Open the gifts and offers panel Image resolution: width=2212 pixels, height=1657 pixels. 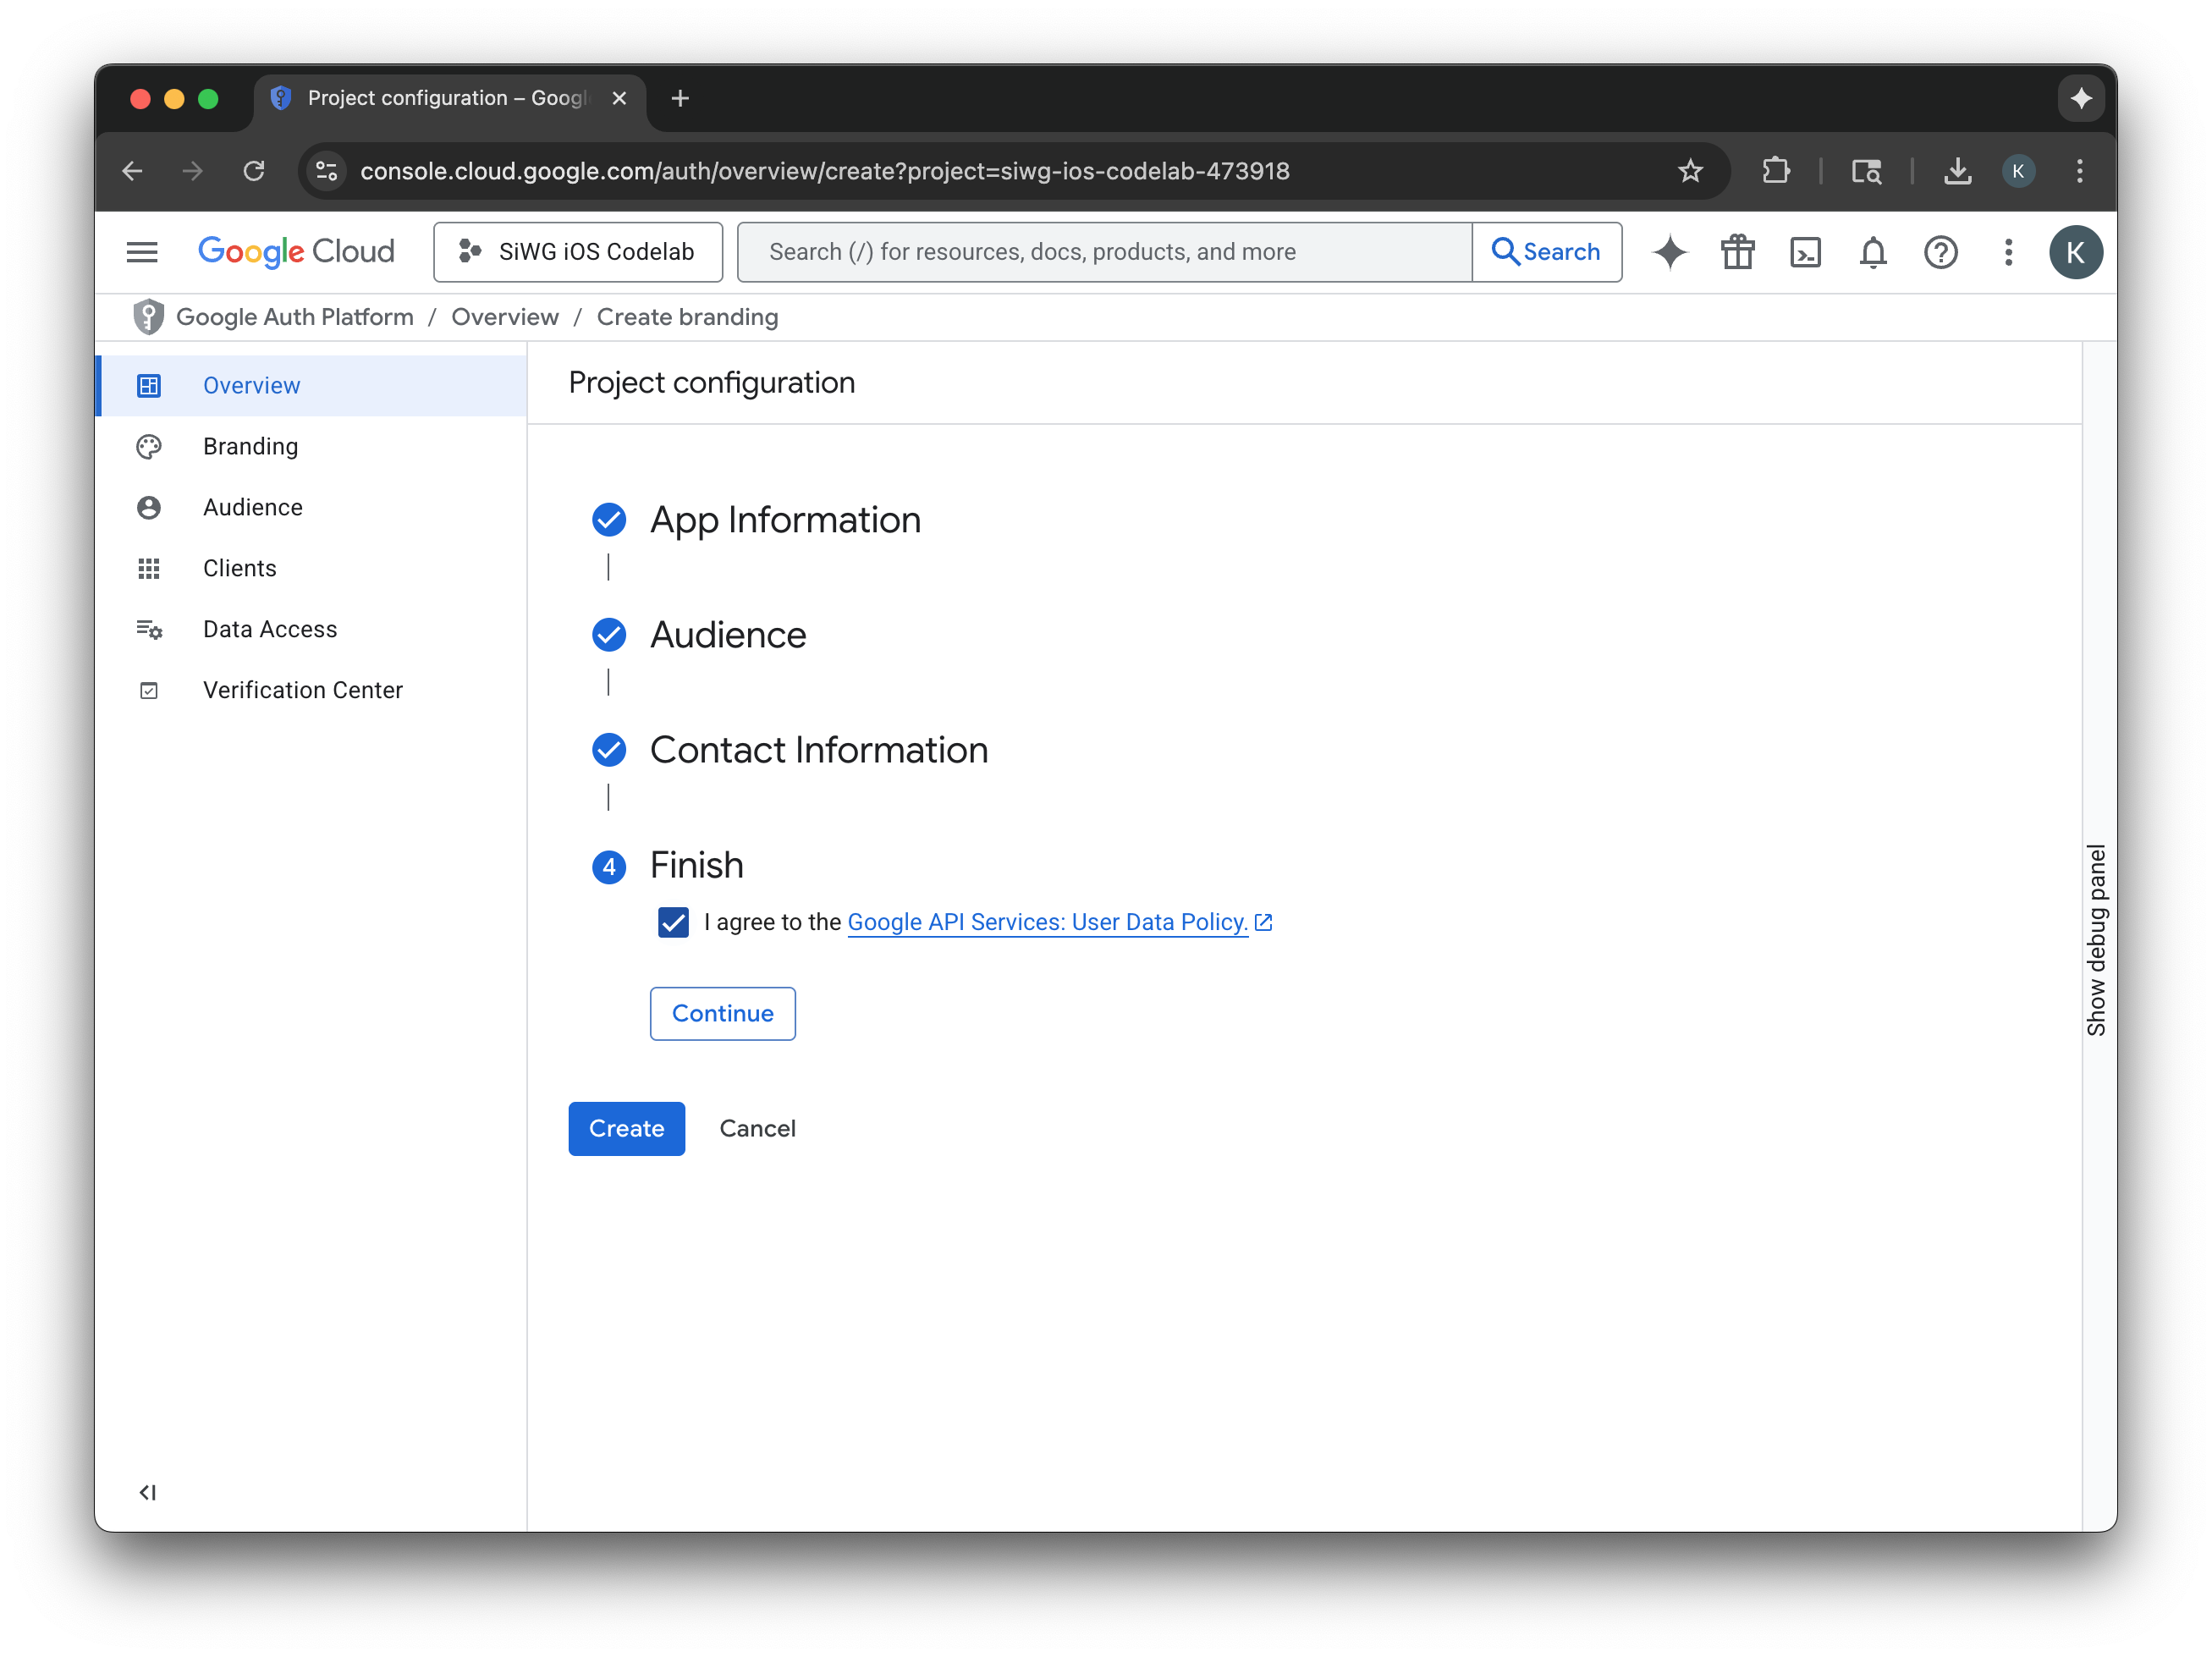[x=1737, y=252]
